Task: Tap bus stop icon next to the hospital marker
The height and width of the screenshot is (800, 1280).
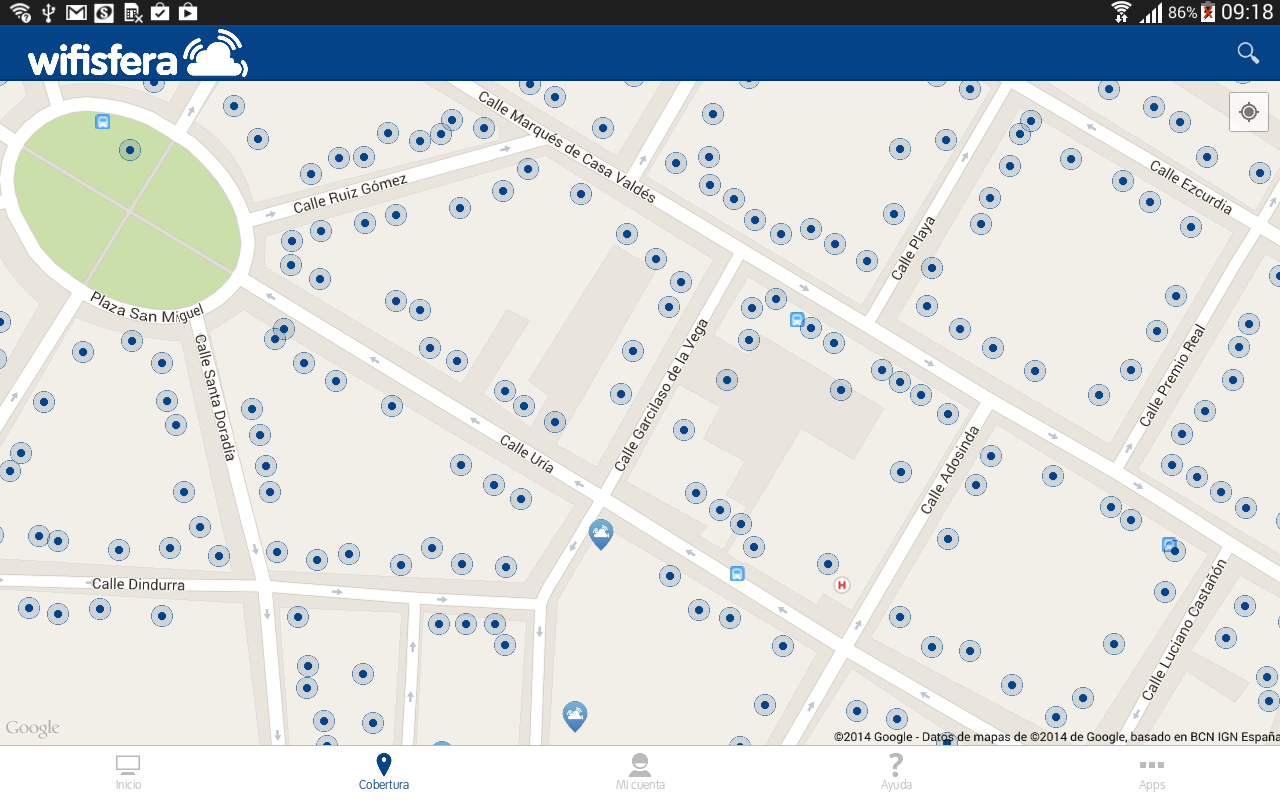Action: pos(737,574)
